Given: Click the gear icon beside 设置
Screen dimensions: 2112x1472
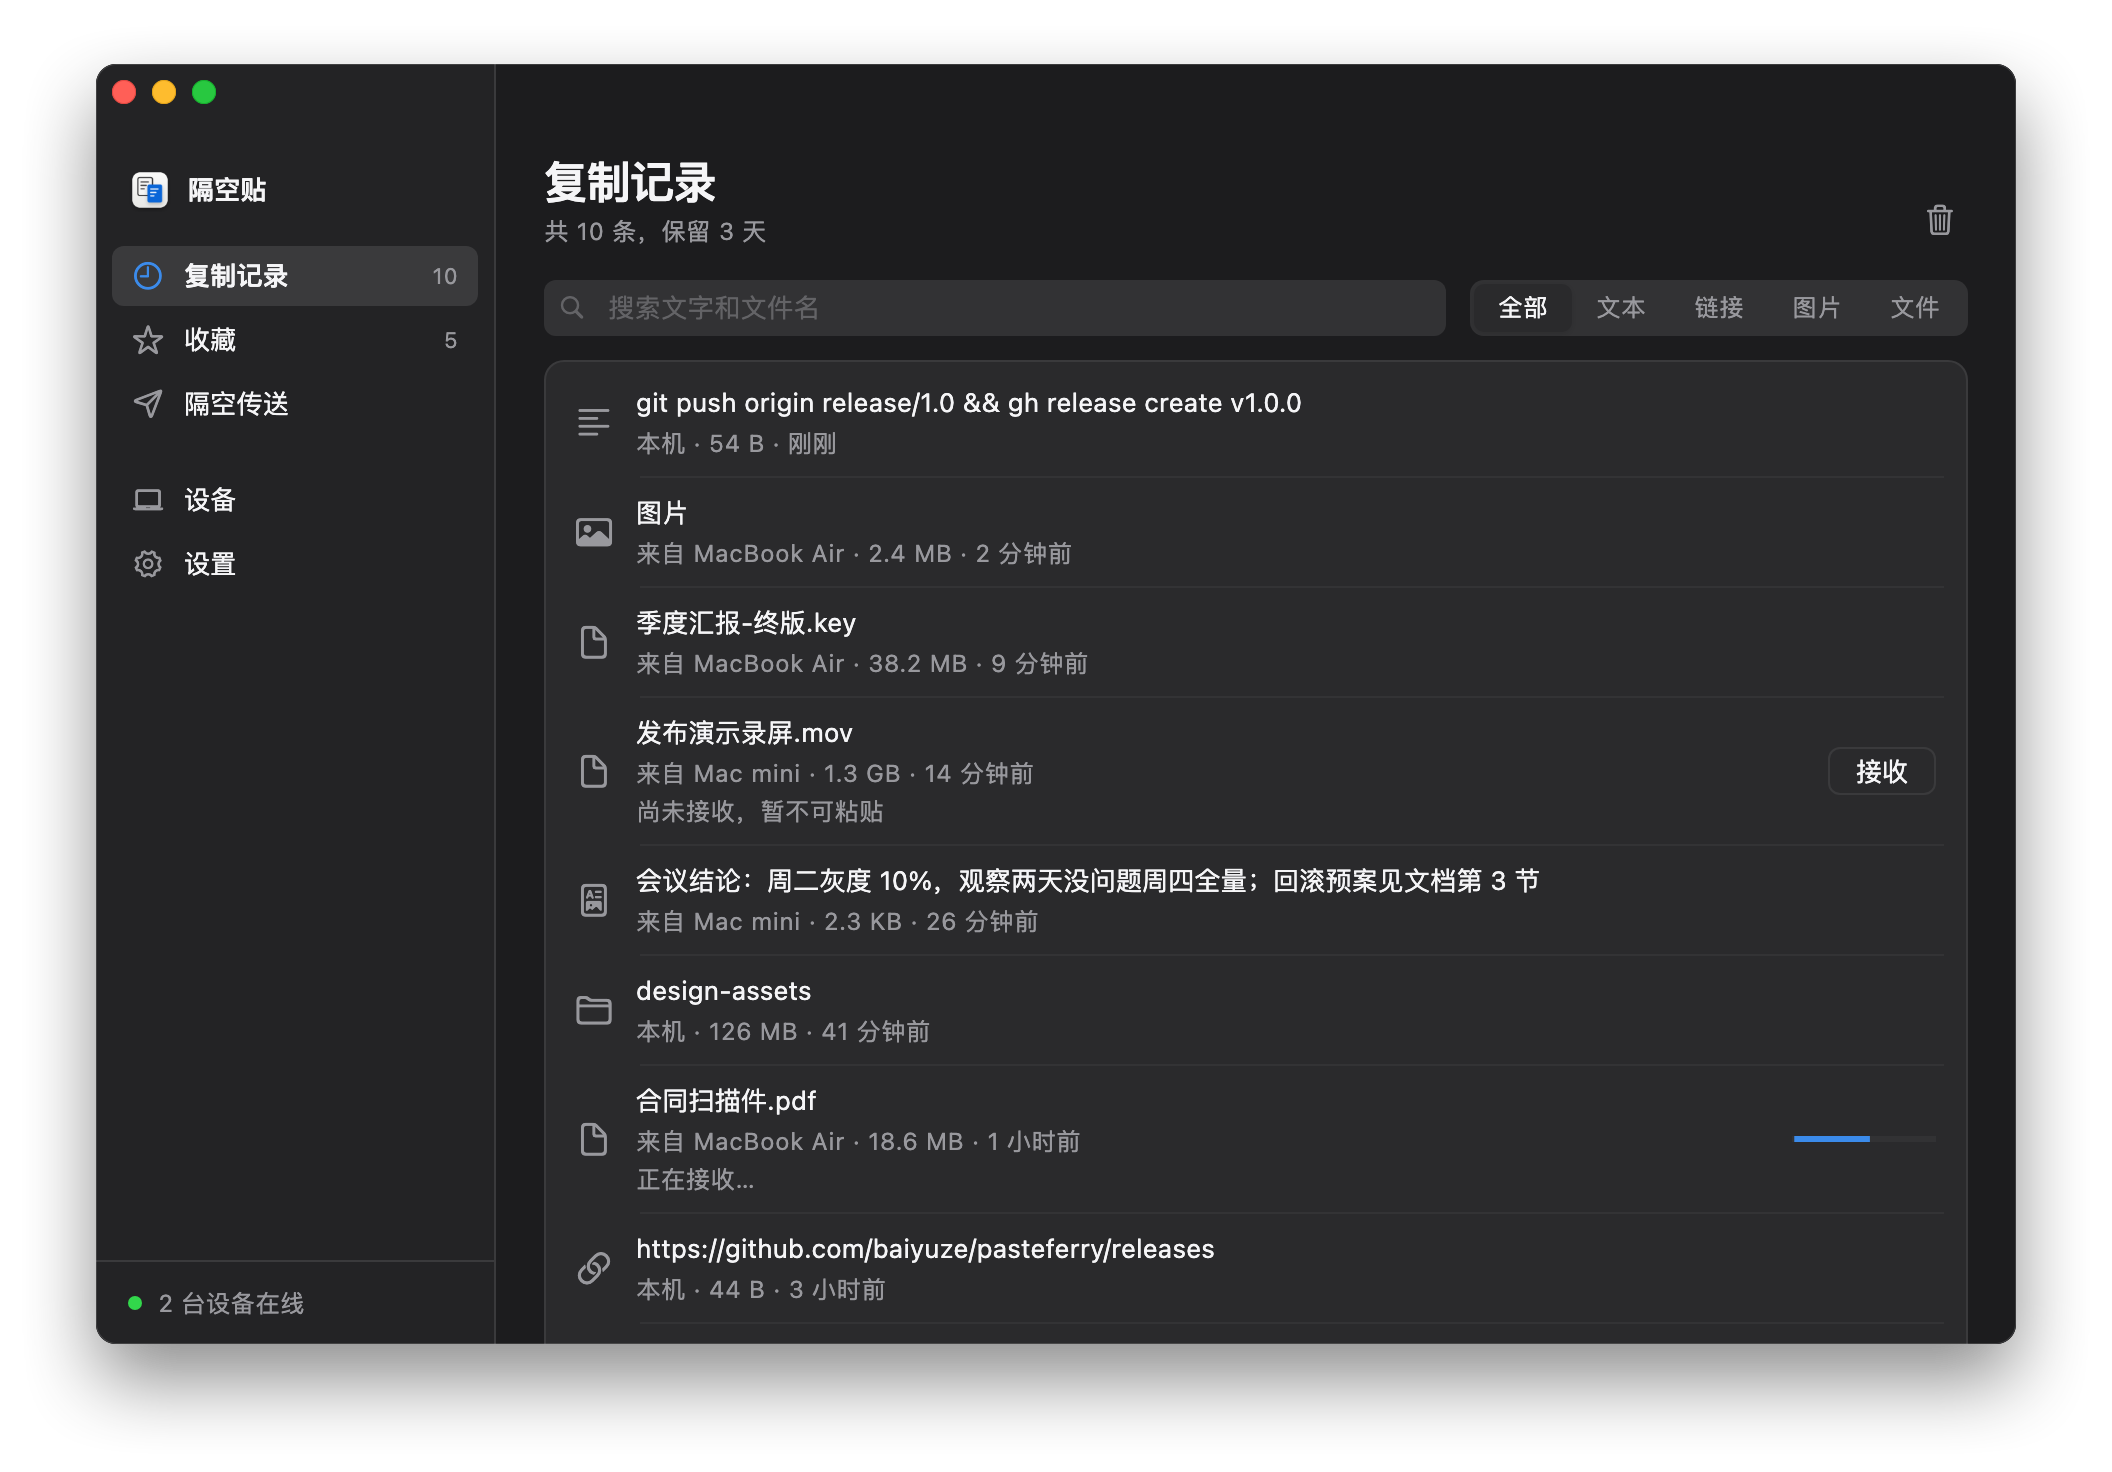Looking at the screenshot, I should pos(148,564).
